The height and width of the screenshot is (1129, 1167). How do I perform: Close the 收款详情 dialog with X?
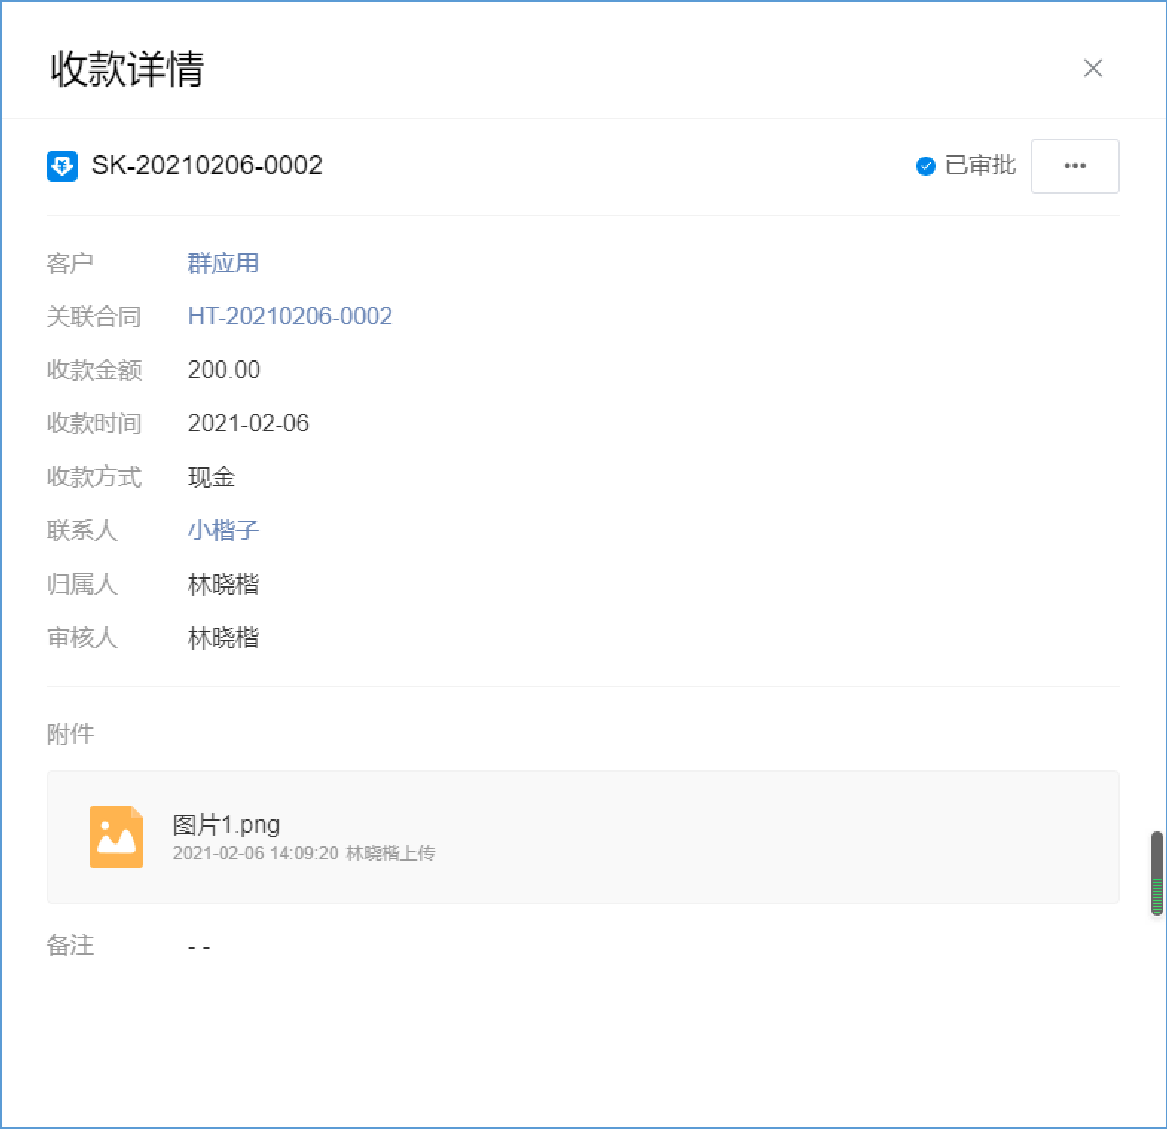point(1093,68)
